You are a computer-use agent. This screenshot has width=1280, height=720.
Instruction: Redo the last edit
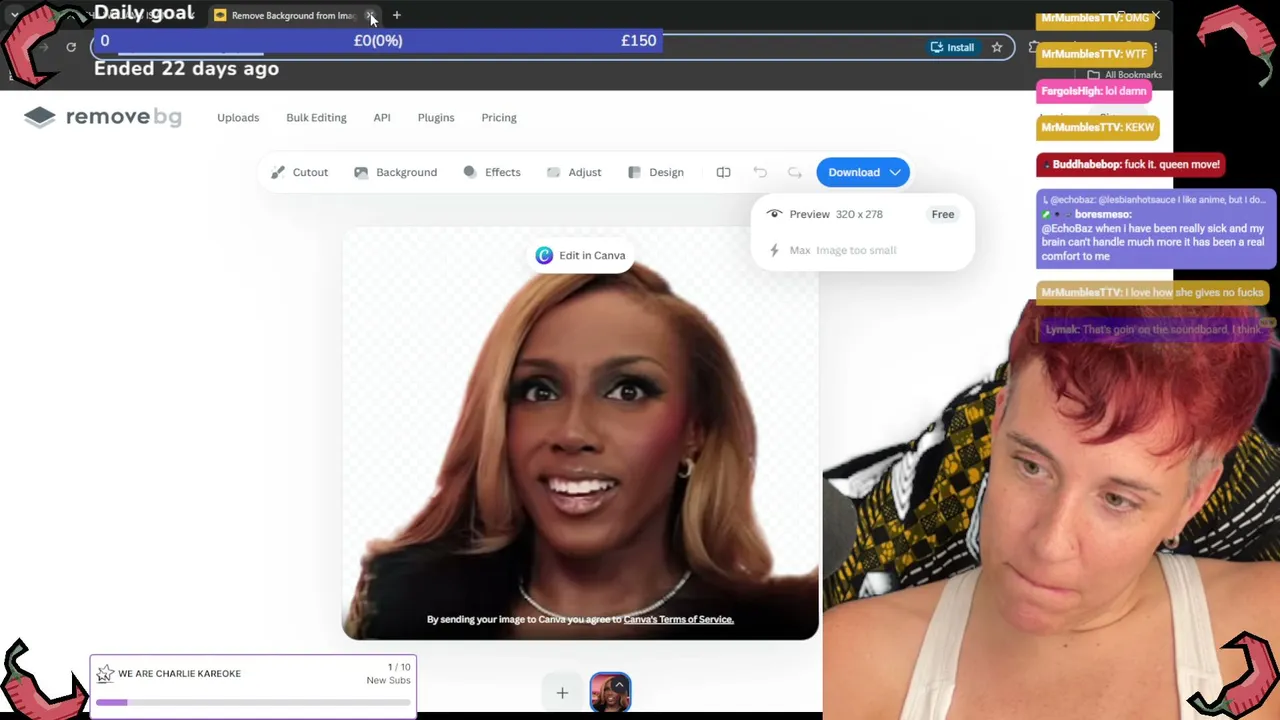coord(795,172)
